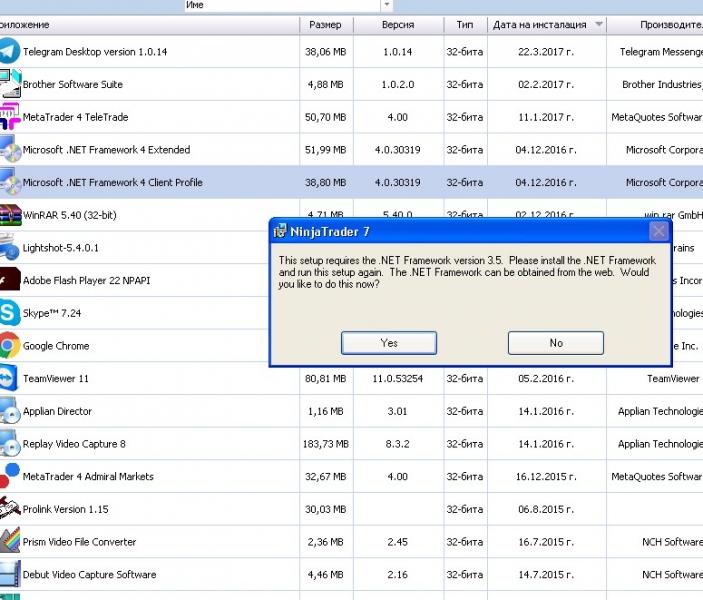Click the Replay Video Capture 8 icon

tap(10, 443)
